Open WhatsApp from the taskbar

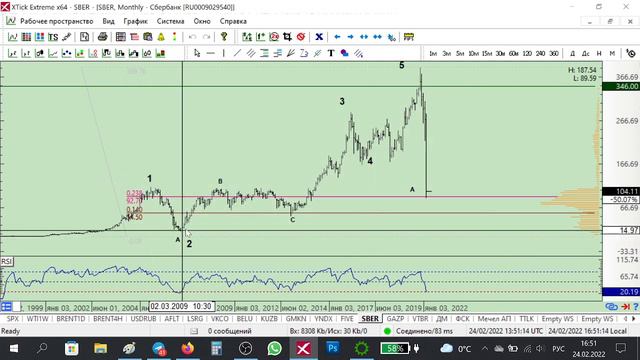(274, 348)
